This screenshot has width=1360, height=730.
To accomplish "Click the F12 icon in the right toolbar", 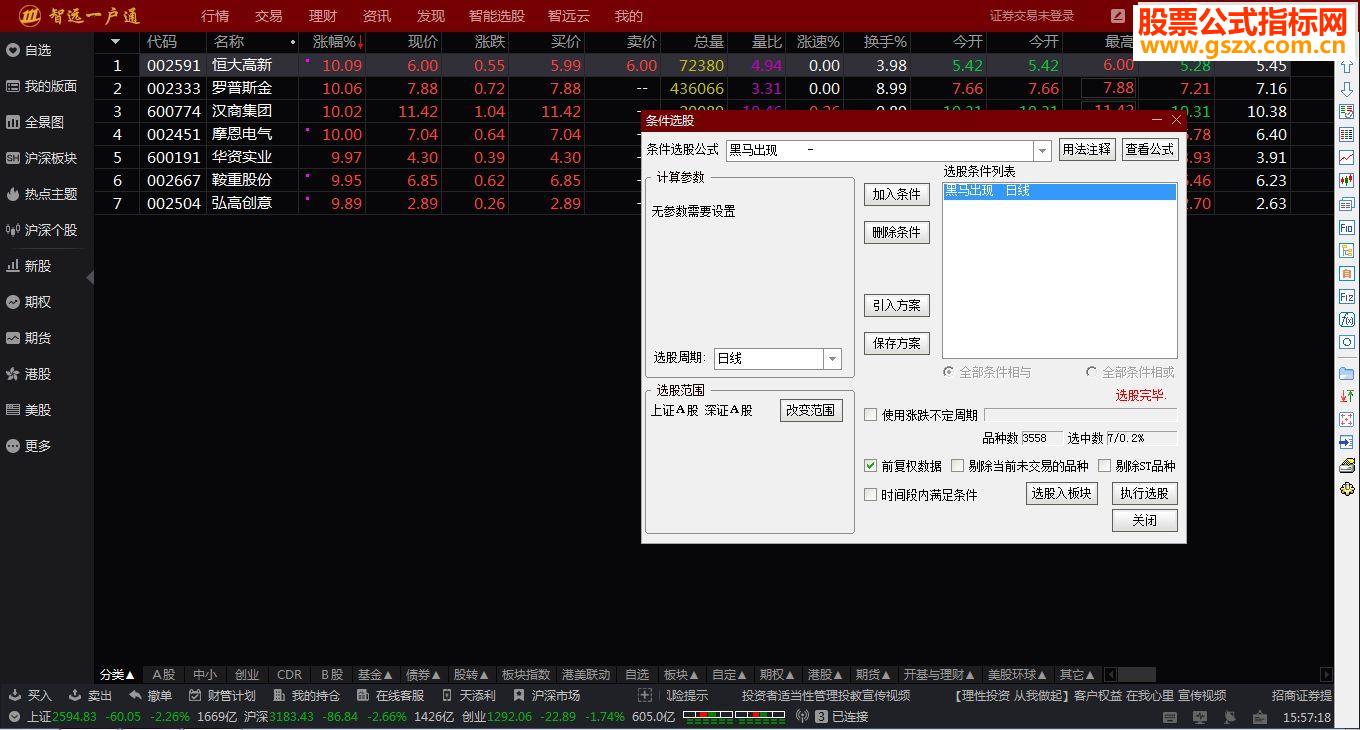I will 1347,297.
